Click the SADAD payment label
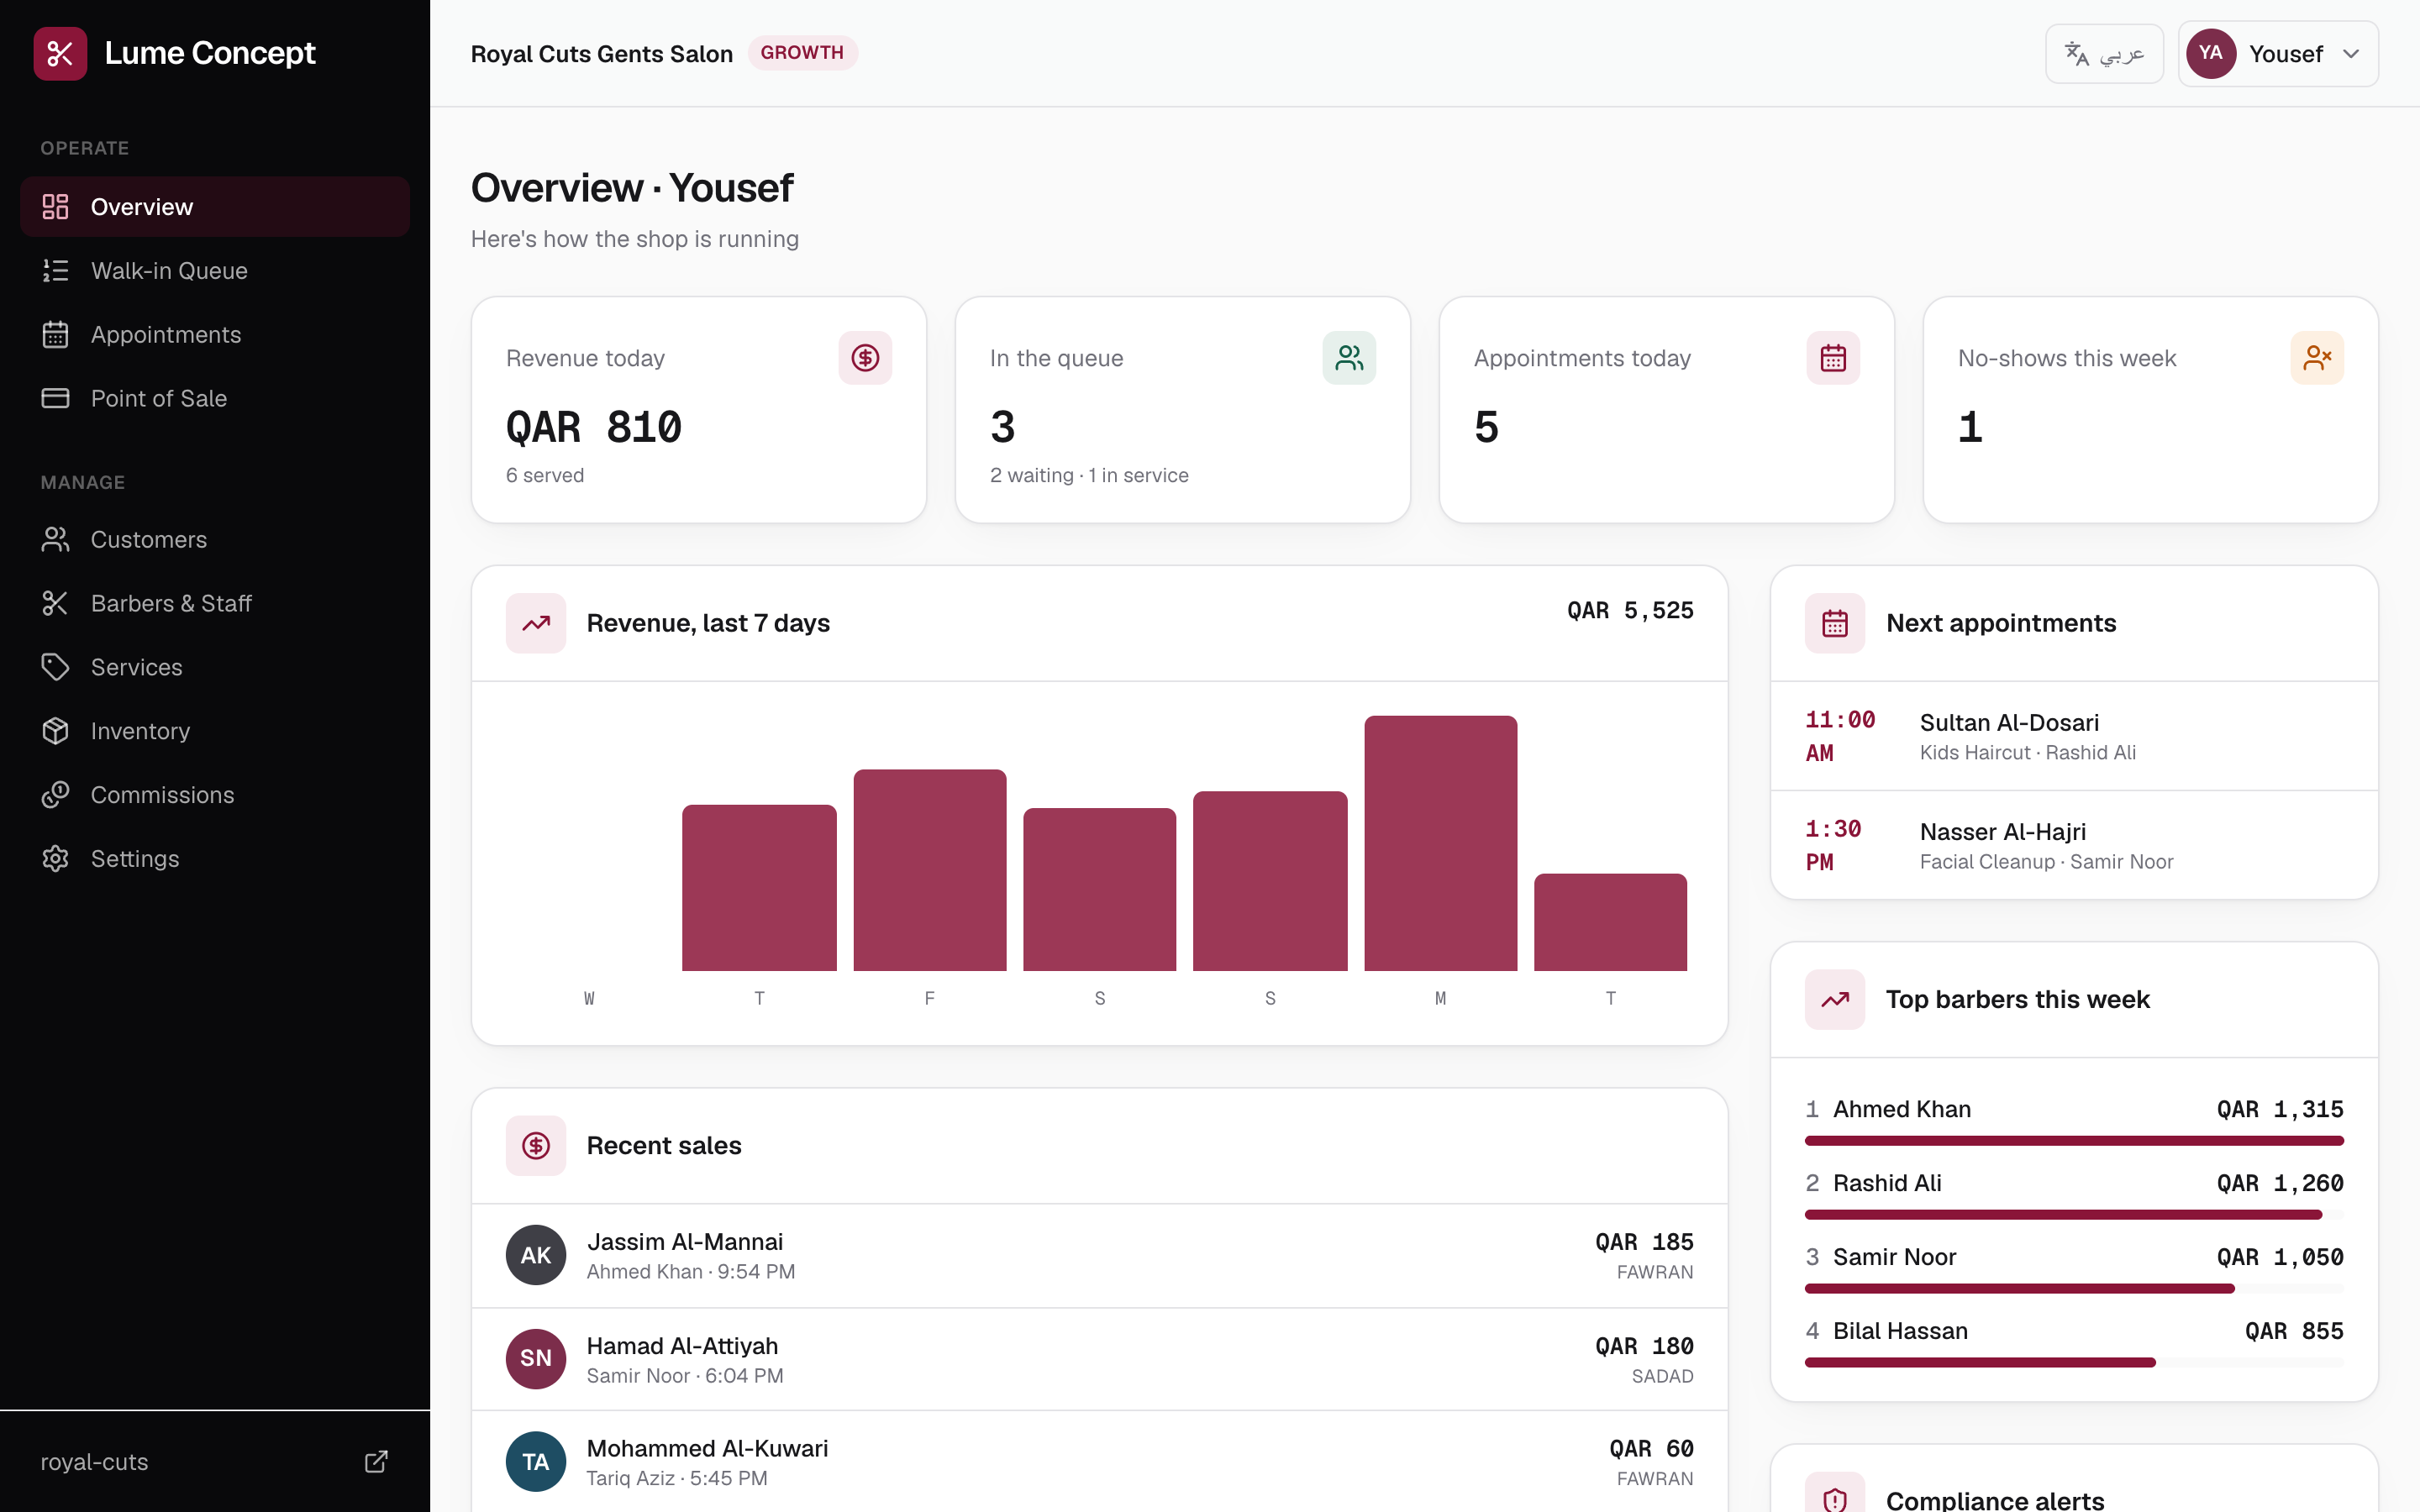 [1662, 1376]
